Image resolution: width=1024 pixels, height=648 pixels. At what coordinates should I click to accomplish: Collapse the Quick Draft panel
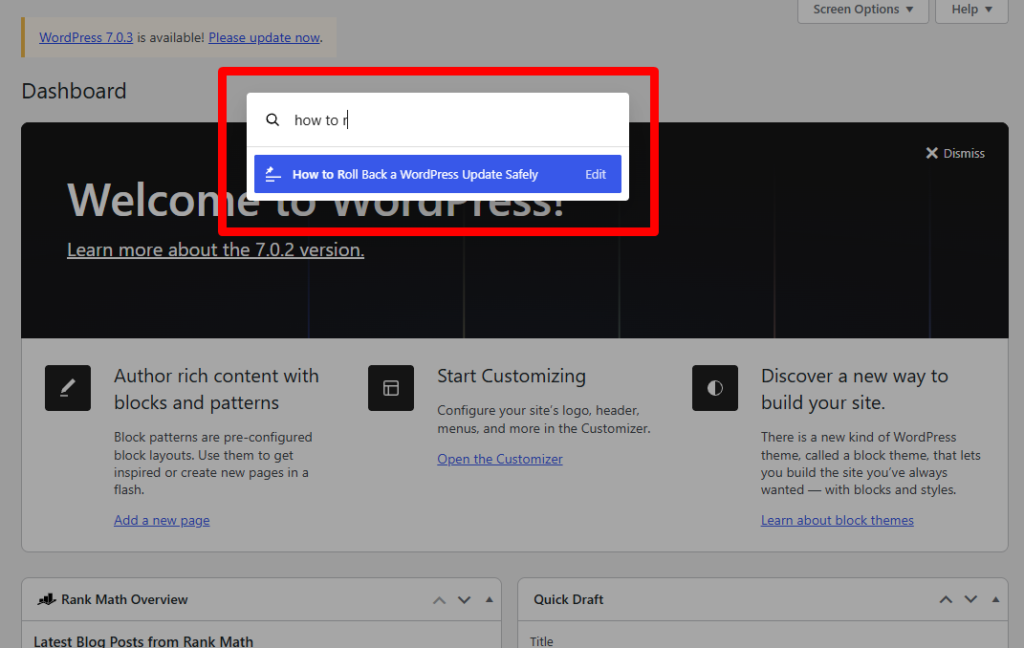tap(995, 600)
